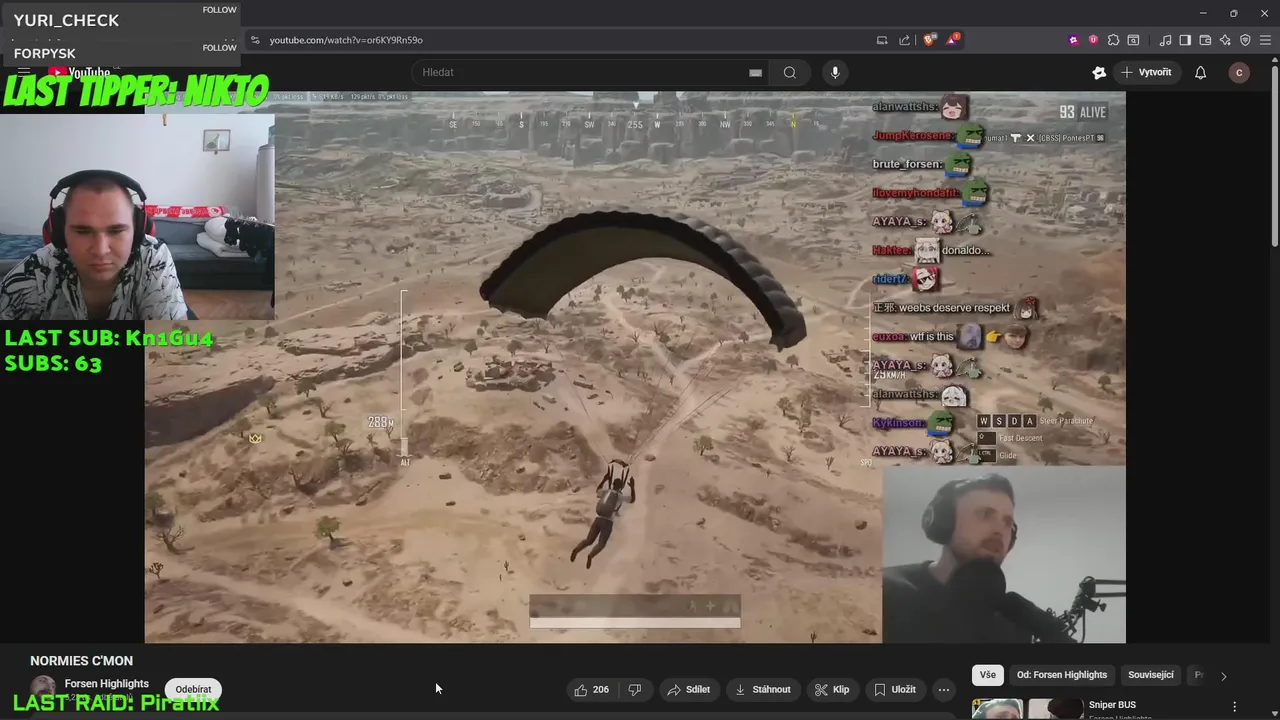
Task: Click the install/cast screen icon in the address bar
Action: point(881,40)
